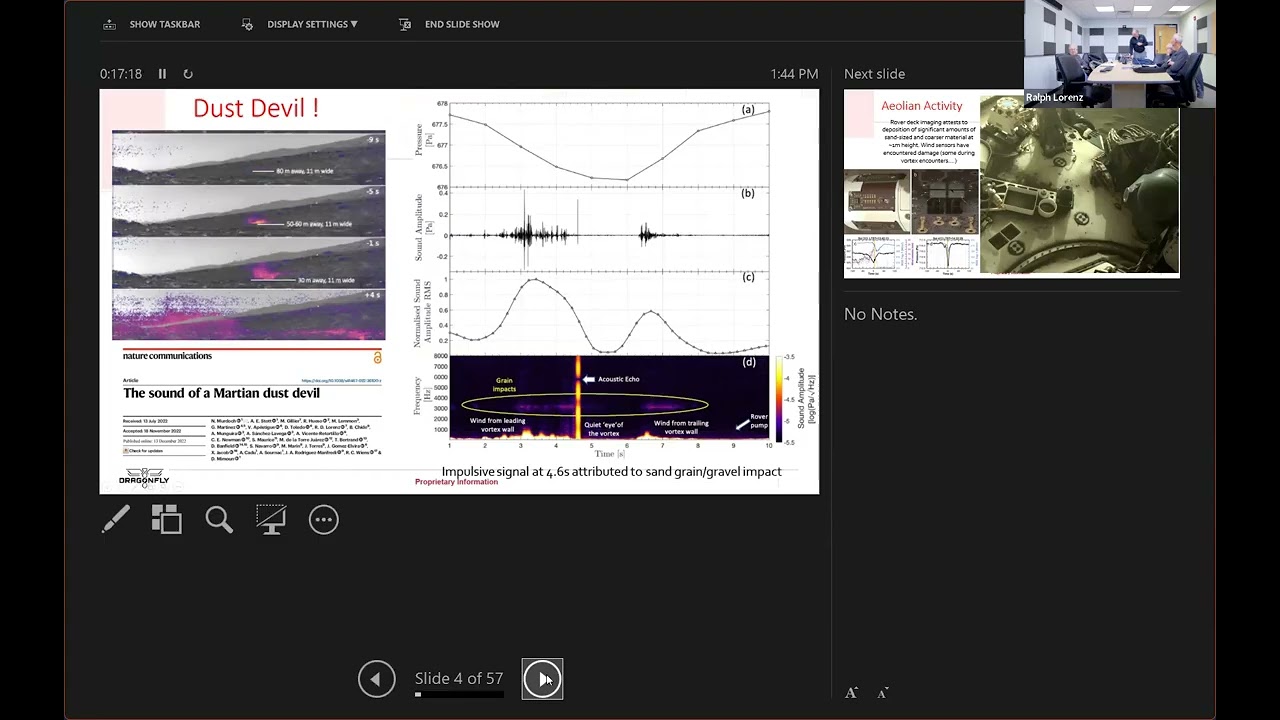Click the Display Settings monitor icon
Screen dimensions: 1280x720
tap(247, 24)
